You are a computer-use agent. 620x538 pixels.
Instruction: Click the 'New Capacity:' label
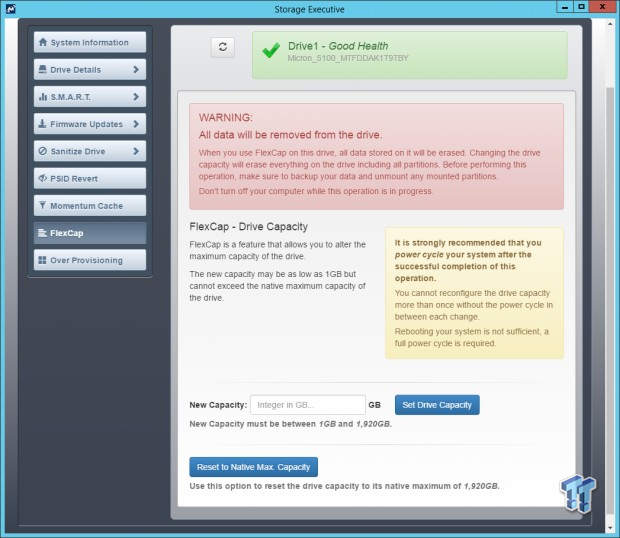[x=218, y=405]
